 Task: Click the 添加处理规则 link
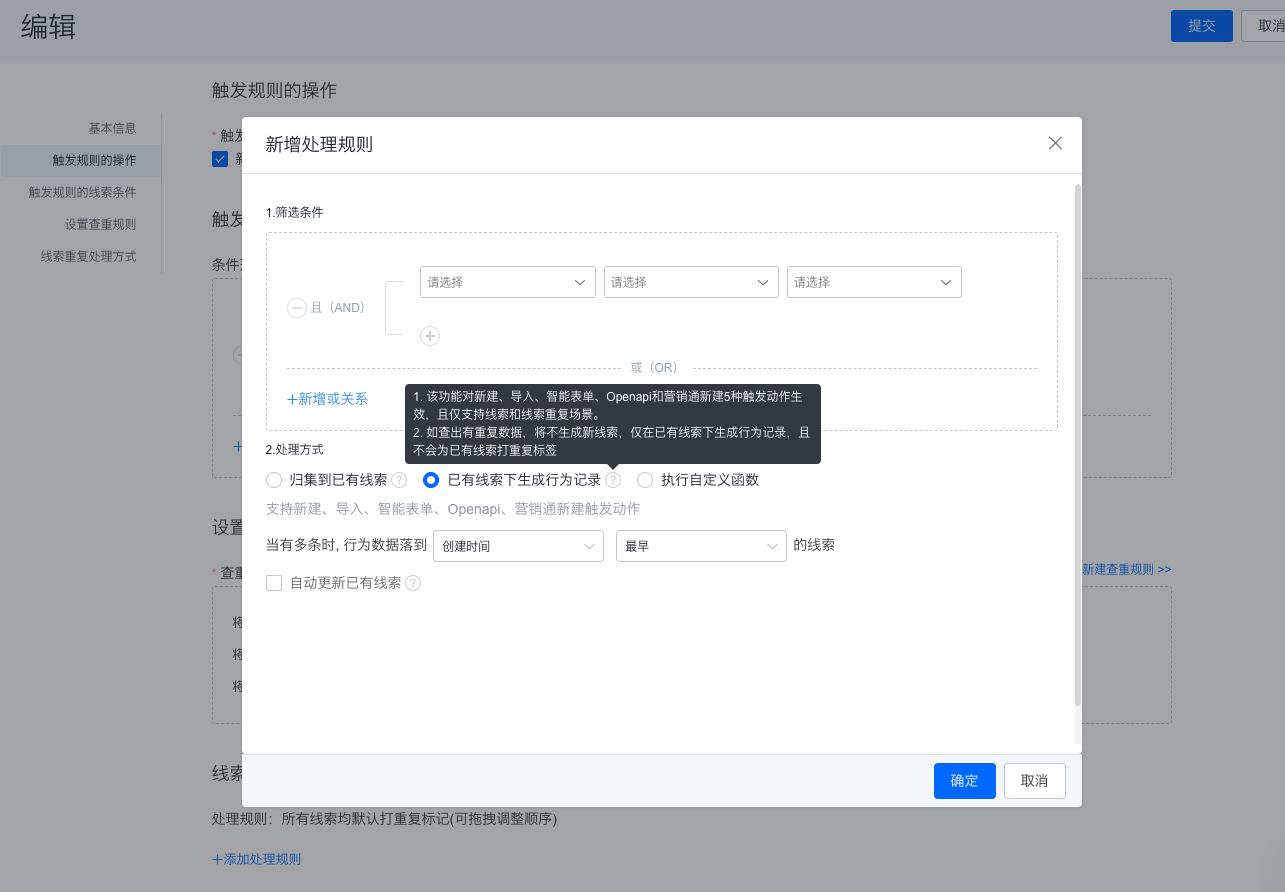click(x=256, y=858)
